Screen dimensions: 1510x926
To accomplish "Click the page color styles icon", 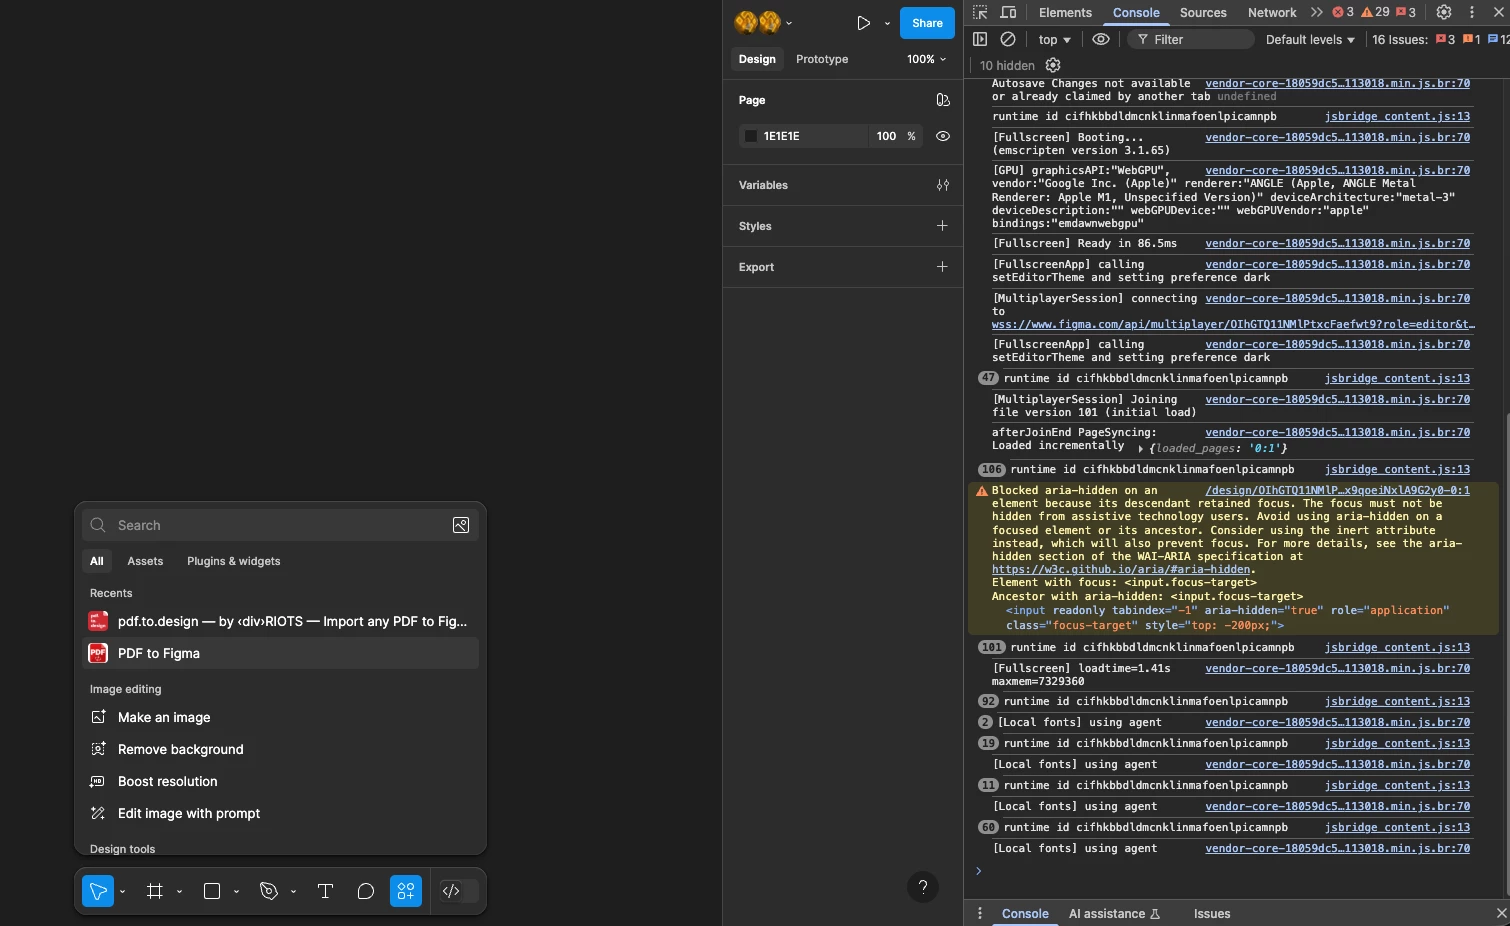I will click(x=943, y=100).
